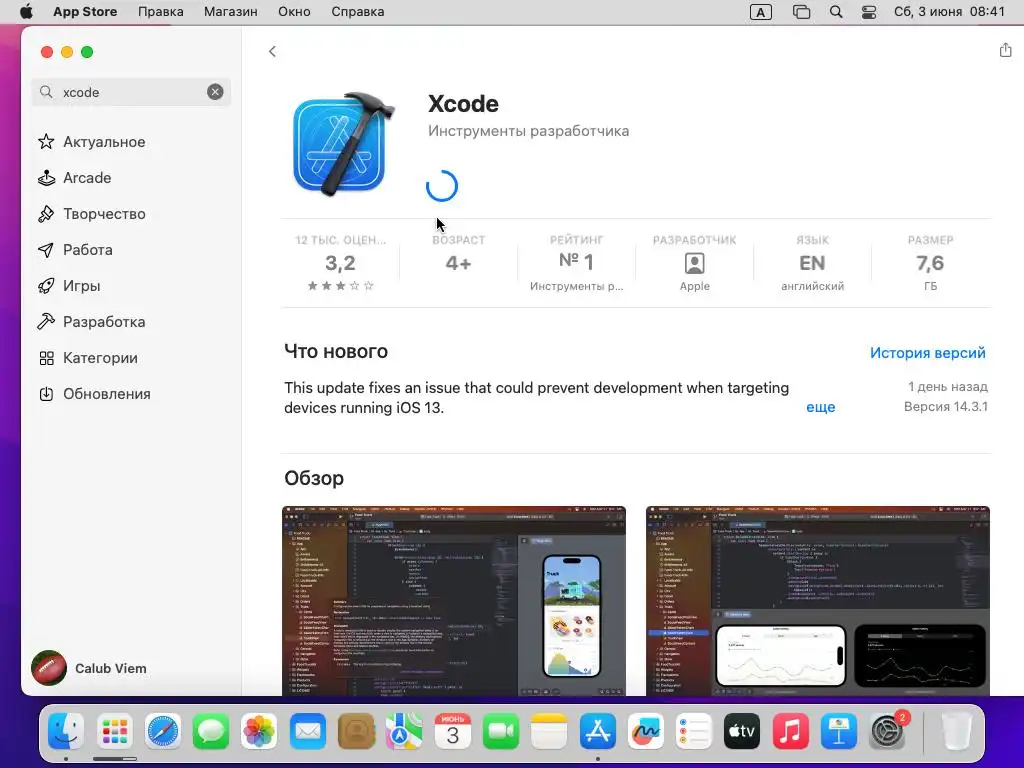Viewport: 1024px width, 768px height.
Task: Click the screen mirroring menu bar icon
Action: point(801,12)
